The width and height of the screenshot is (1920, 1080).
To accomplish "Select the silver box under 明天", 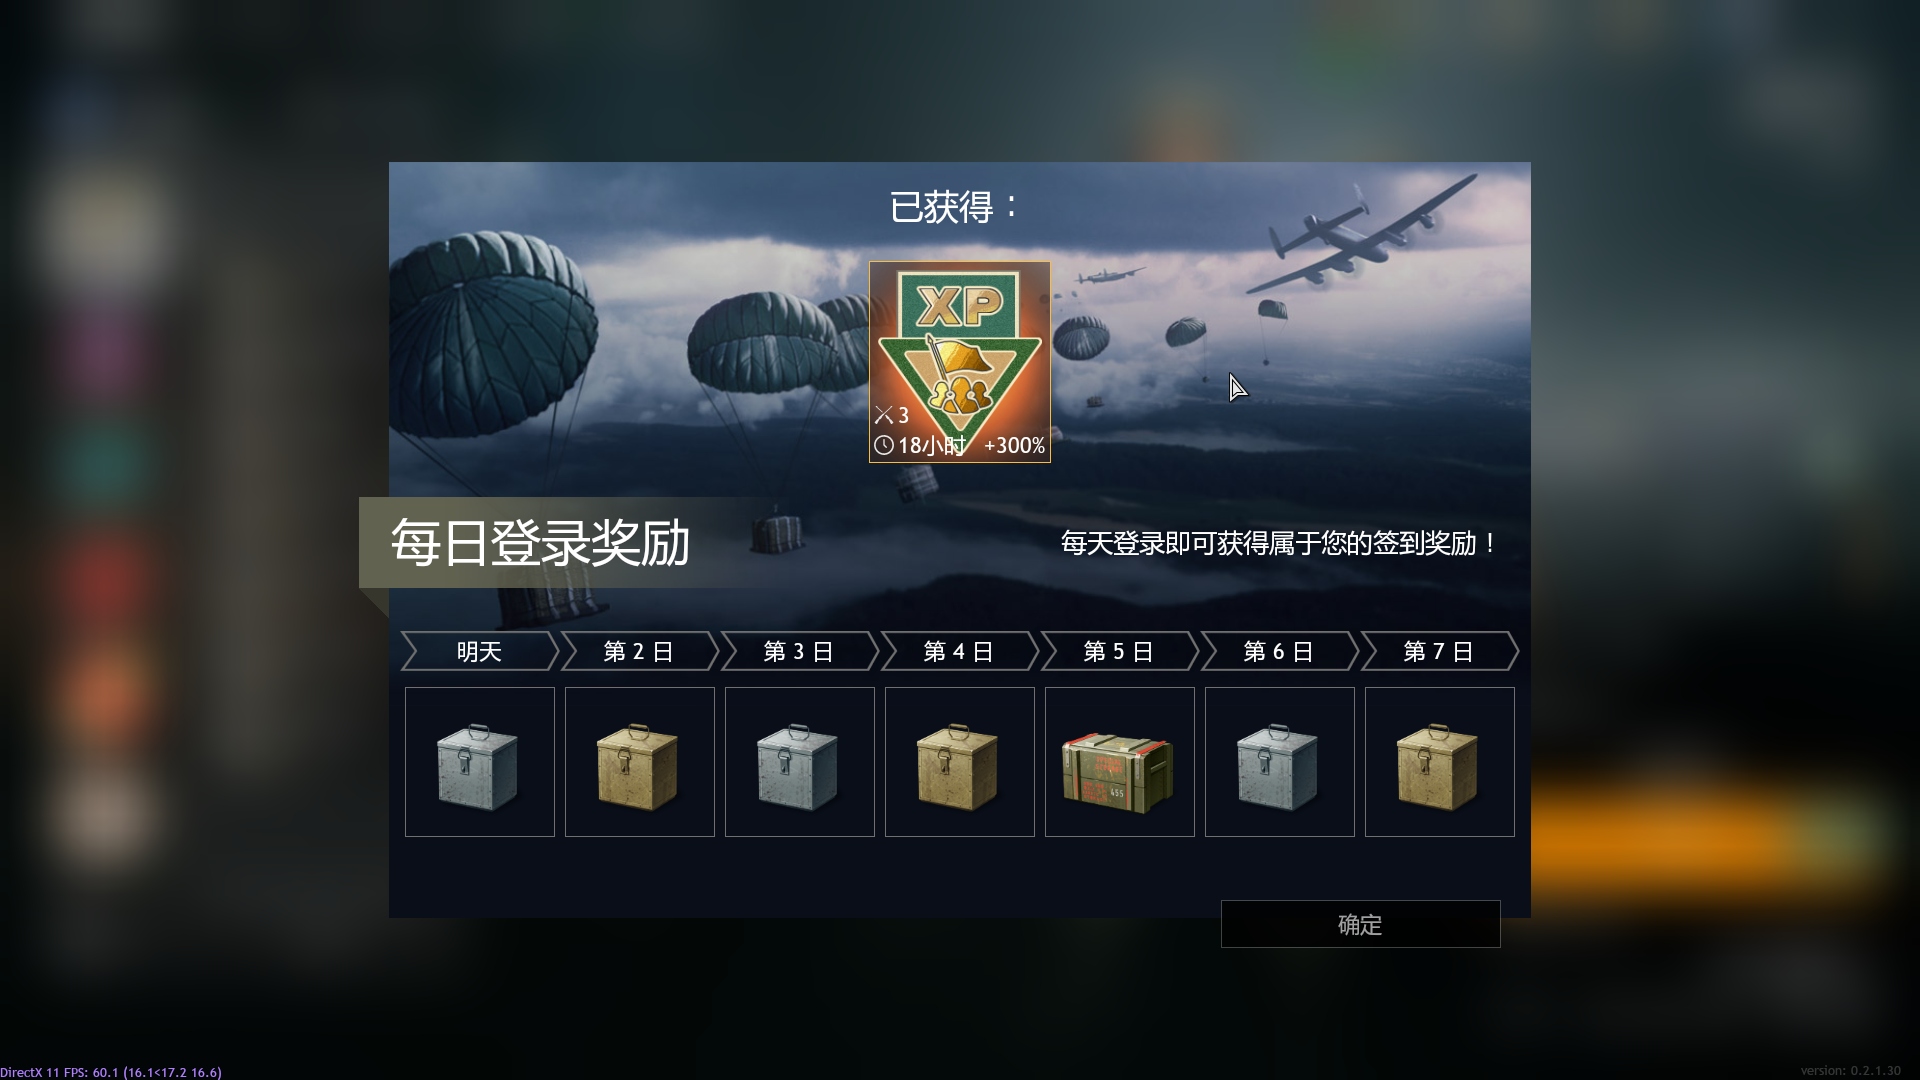I will pos(479,762).
